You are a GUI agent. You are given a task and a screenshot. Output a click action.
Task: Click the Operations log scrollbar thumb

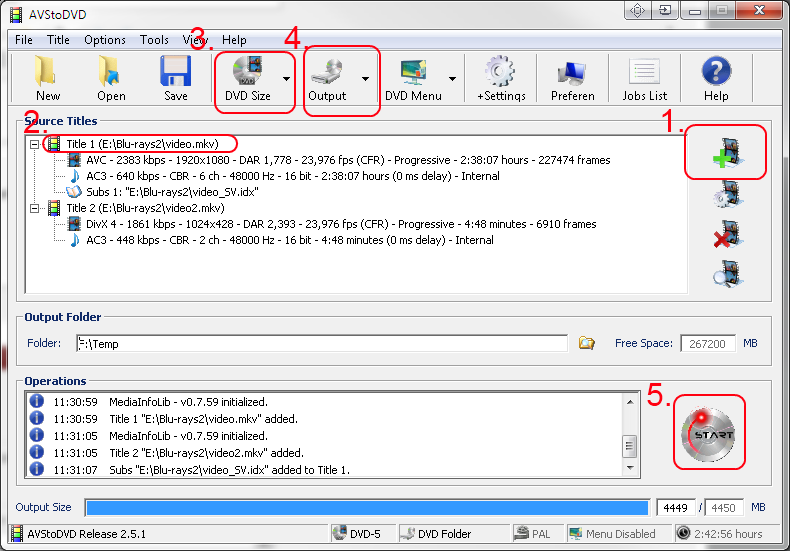point(630,446)
